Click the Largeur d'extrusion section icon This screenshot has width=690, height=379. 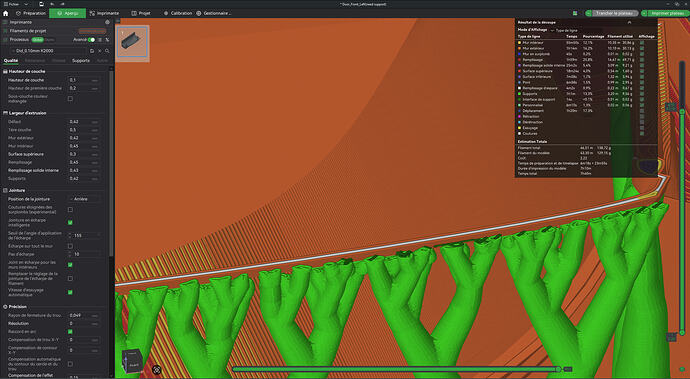(5, 113)
